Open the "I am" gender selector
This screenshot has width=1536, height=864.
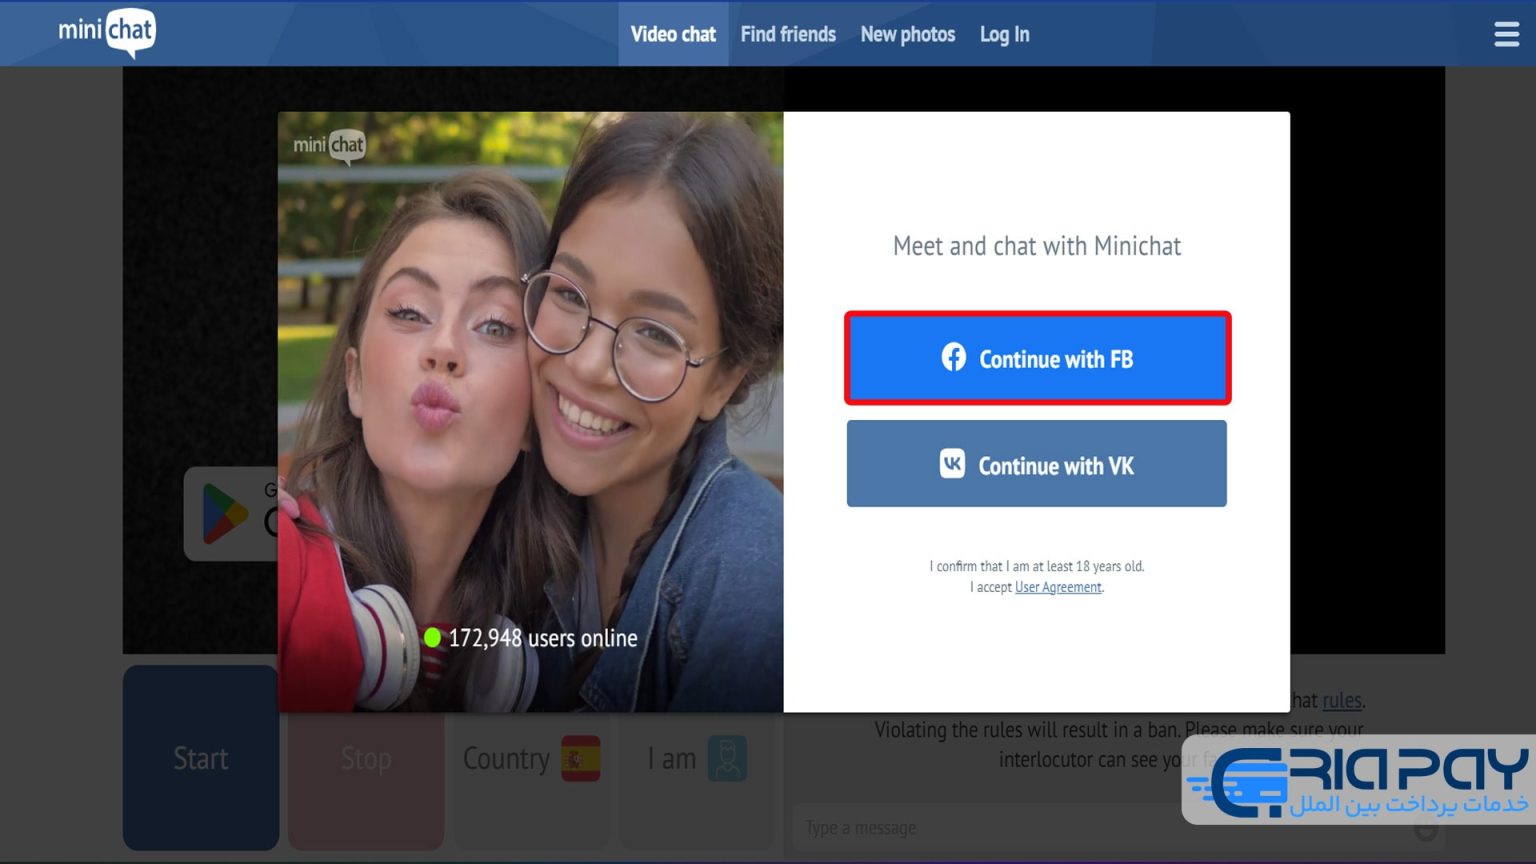click(696, 759)
